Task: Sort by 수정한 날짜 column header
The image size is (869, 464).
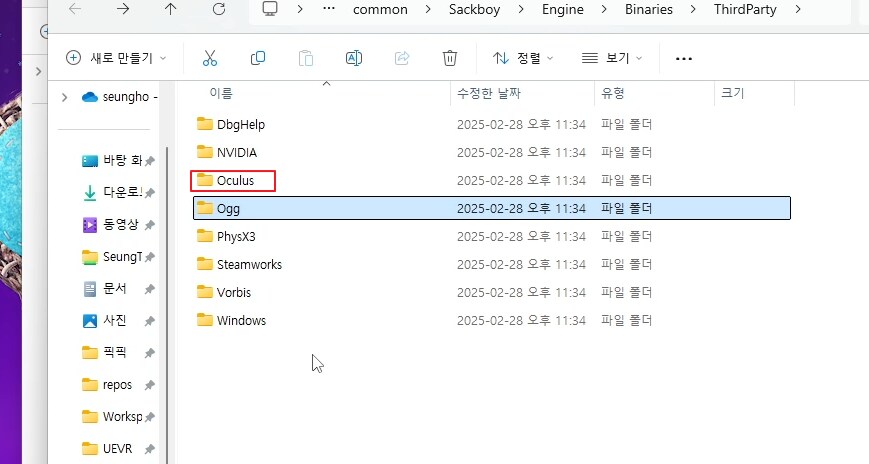Action: (489, 93)
